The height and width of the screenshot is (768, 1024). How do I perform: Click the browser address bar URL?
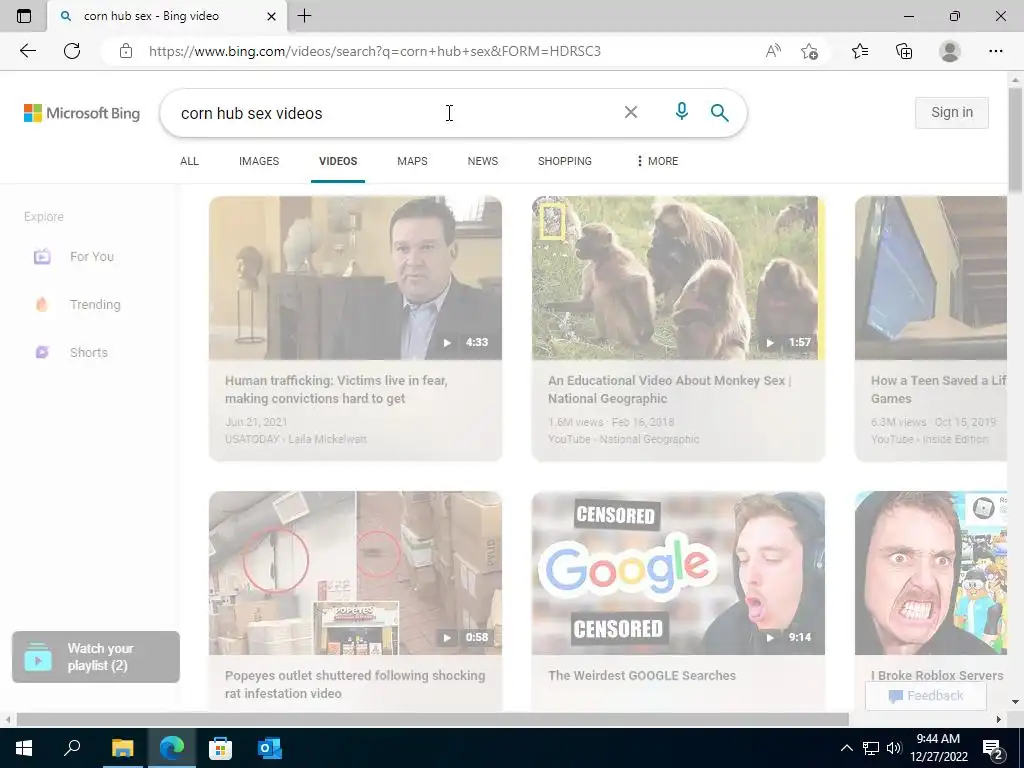click(375, 51)
